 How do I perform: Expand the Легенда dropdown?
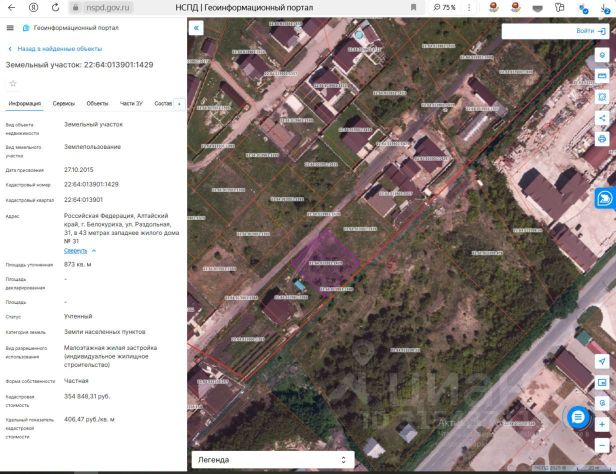coord(273,459)
